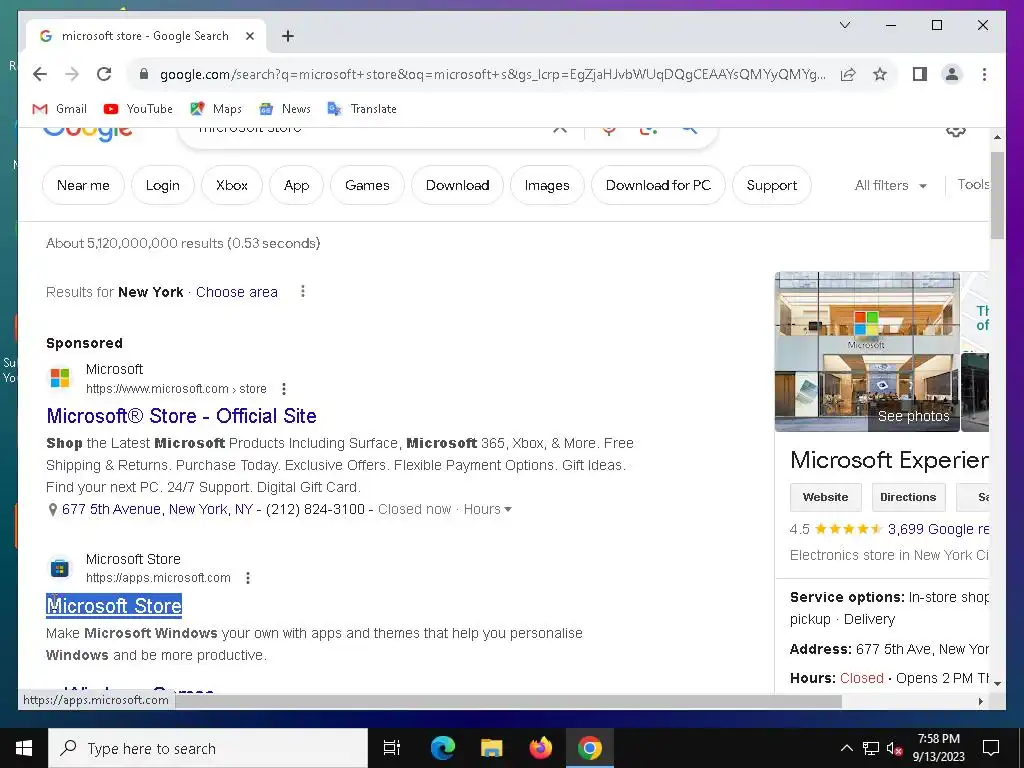Open the highlighted Microsoft Store result link

(x=114, y=605)
